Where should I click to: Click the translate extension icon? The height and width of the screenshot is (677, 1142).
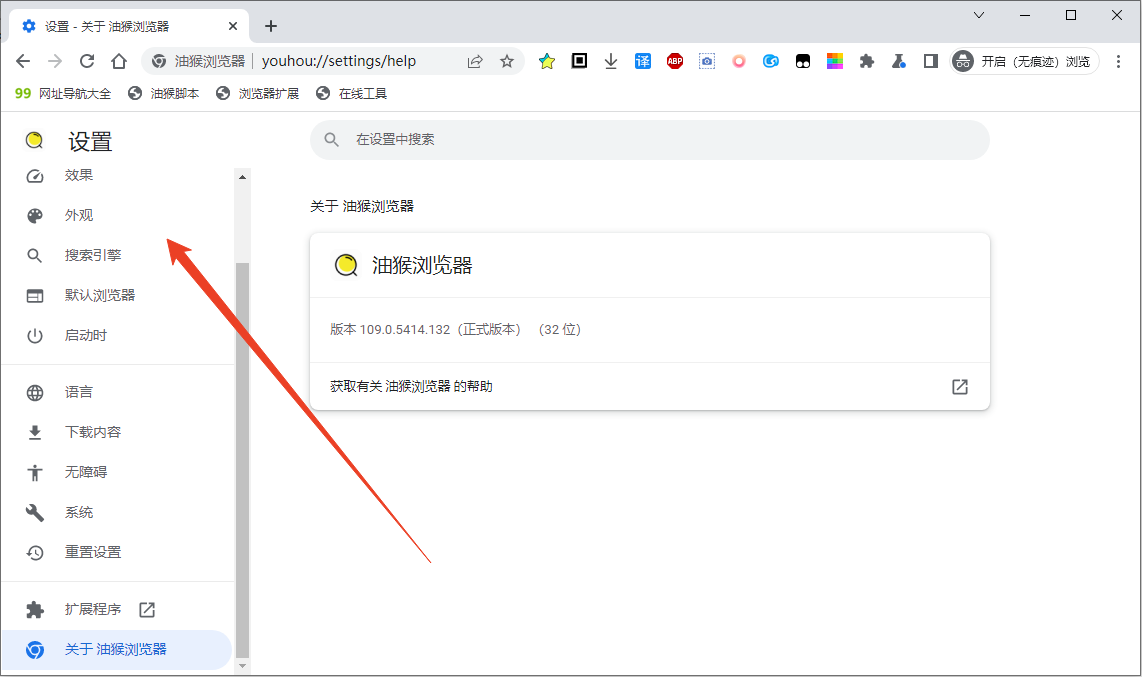(x=642, y=61)
